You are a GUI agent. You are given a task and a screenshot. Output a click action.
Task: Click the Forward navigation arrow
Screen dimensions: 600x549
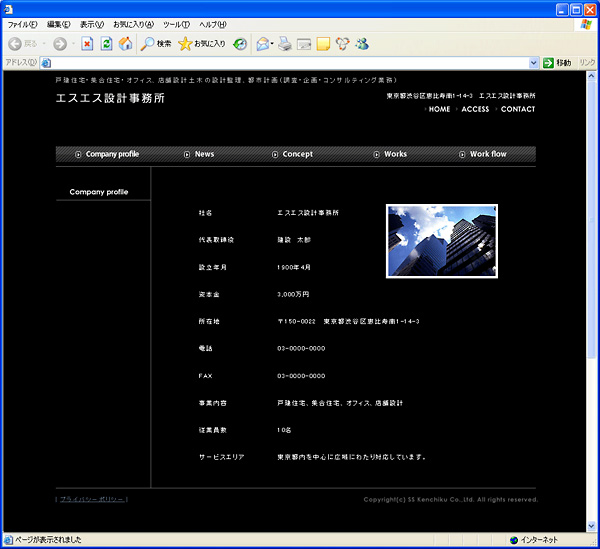[x=59, y=44]
